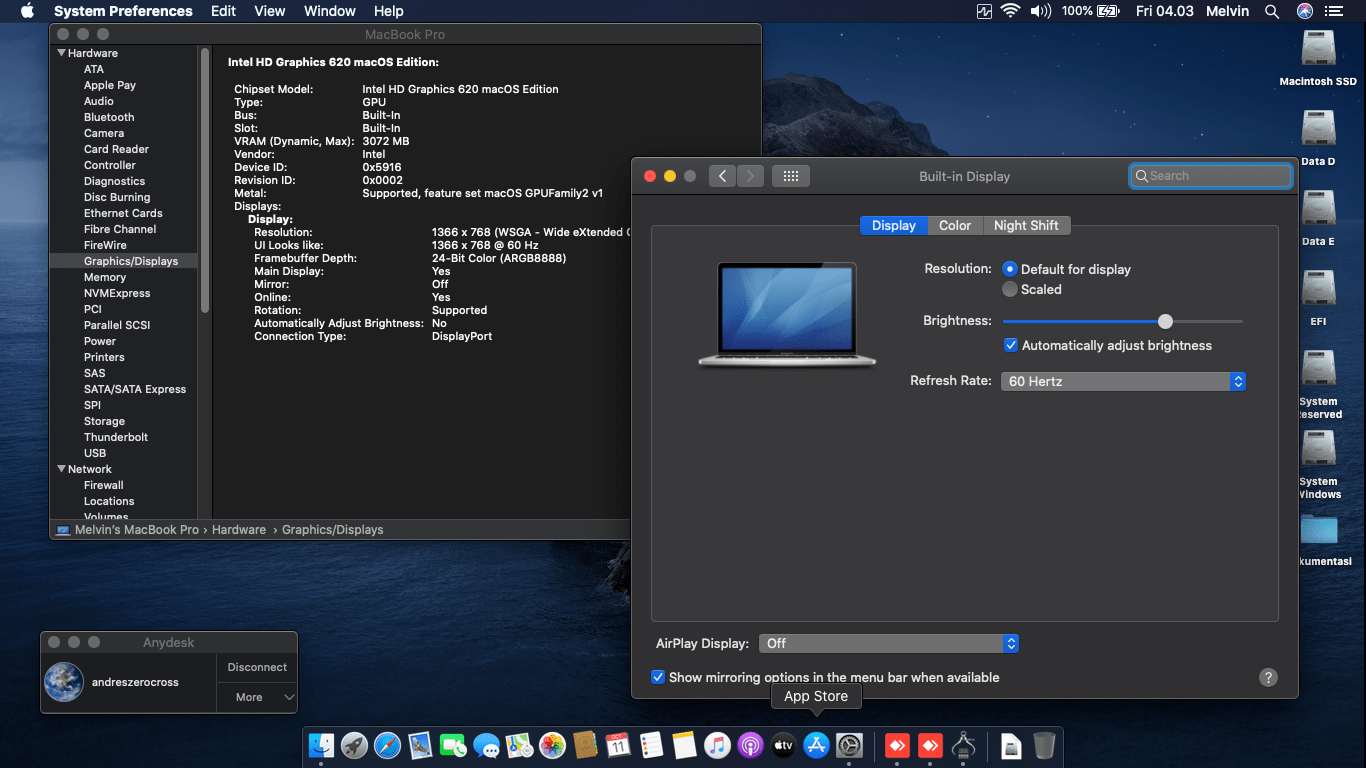Click the App Store Dock icon
Viewport: 1366px width, 768px height.
click(816, 745)
